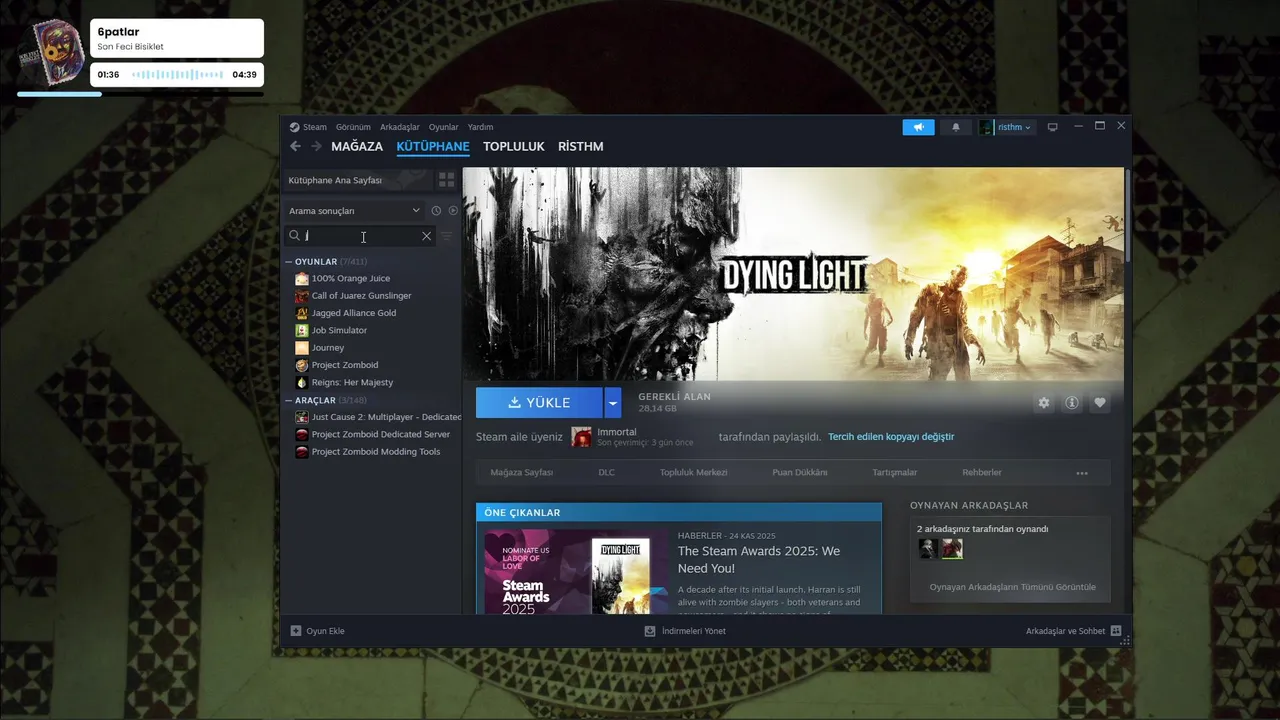Go forward with the right arrow
Screen dimensions: 1280x720
pos(316,146)
